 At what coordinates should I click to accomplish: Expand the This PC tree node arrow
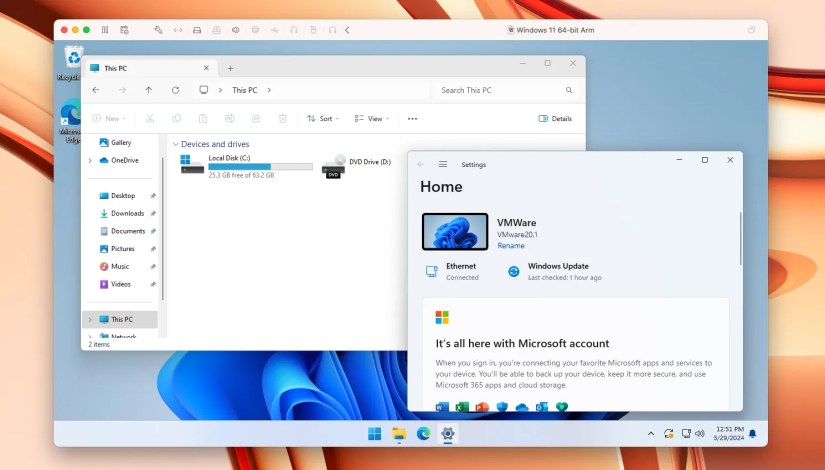pos(90,319)
